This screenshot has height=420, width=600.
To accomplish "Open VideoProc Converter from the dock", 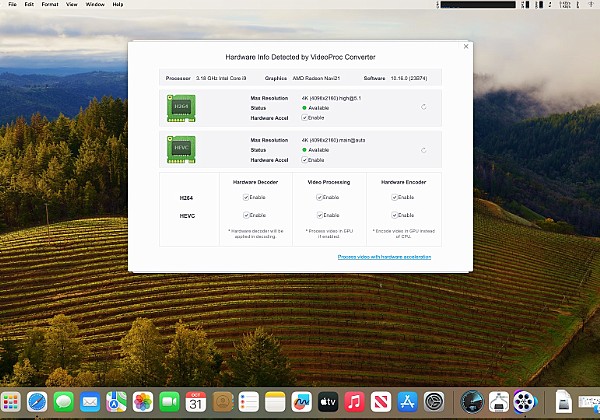I will pyautogui.click(x=524, y=402).
